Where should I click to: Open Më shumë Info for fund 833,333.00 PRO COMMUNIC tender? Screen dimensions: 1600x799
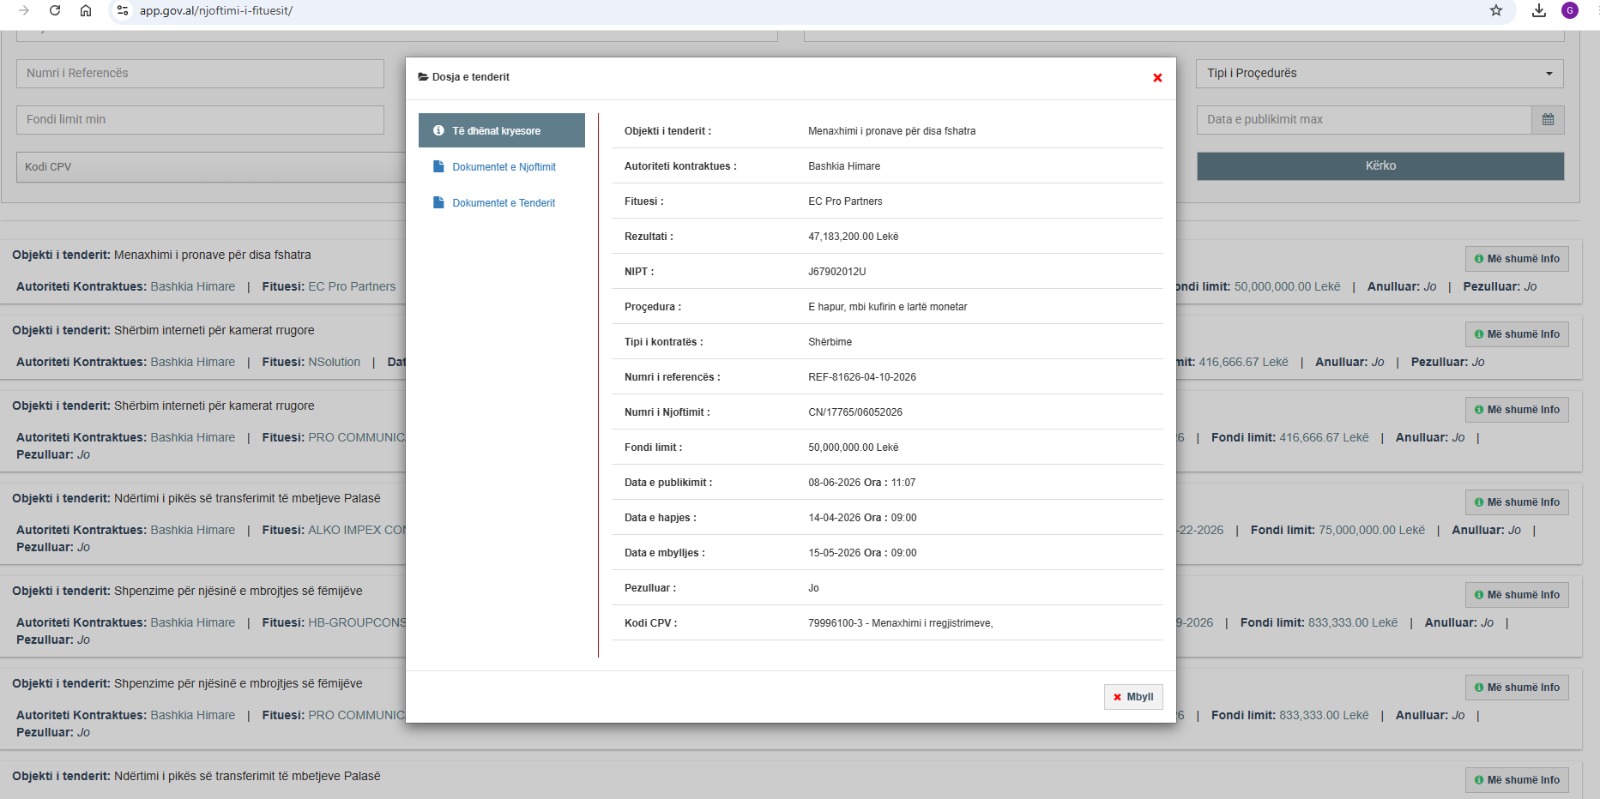point(1516,688)
